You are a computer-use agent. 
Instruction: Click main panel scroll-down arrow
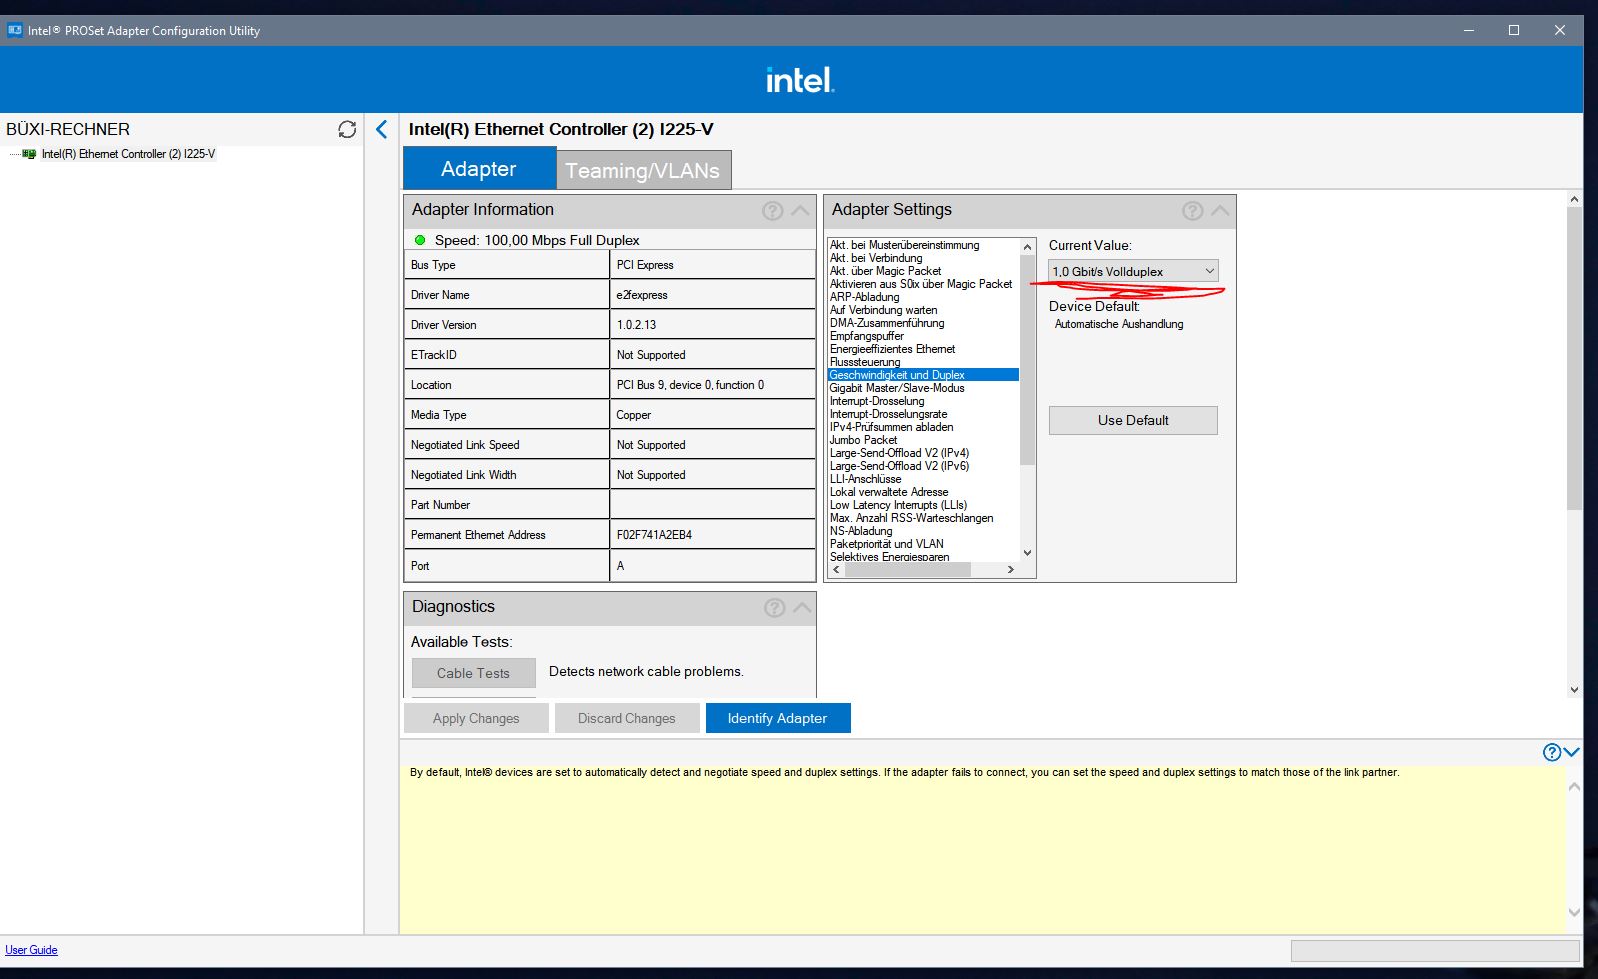tap(1574, 690)
